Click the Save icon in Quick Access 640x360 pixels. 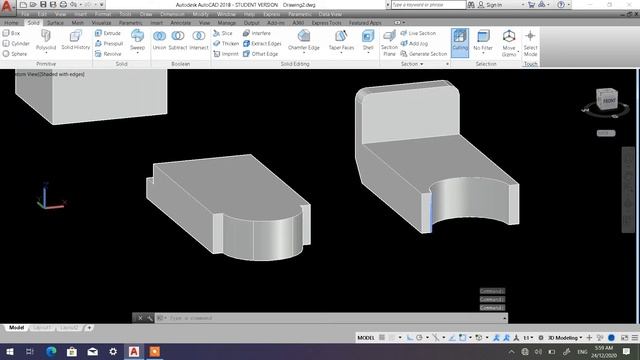[x=43, y=5]
